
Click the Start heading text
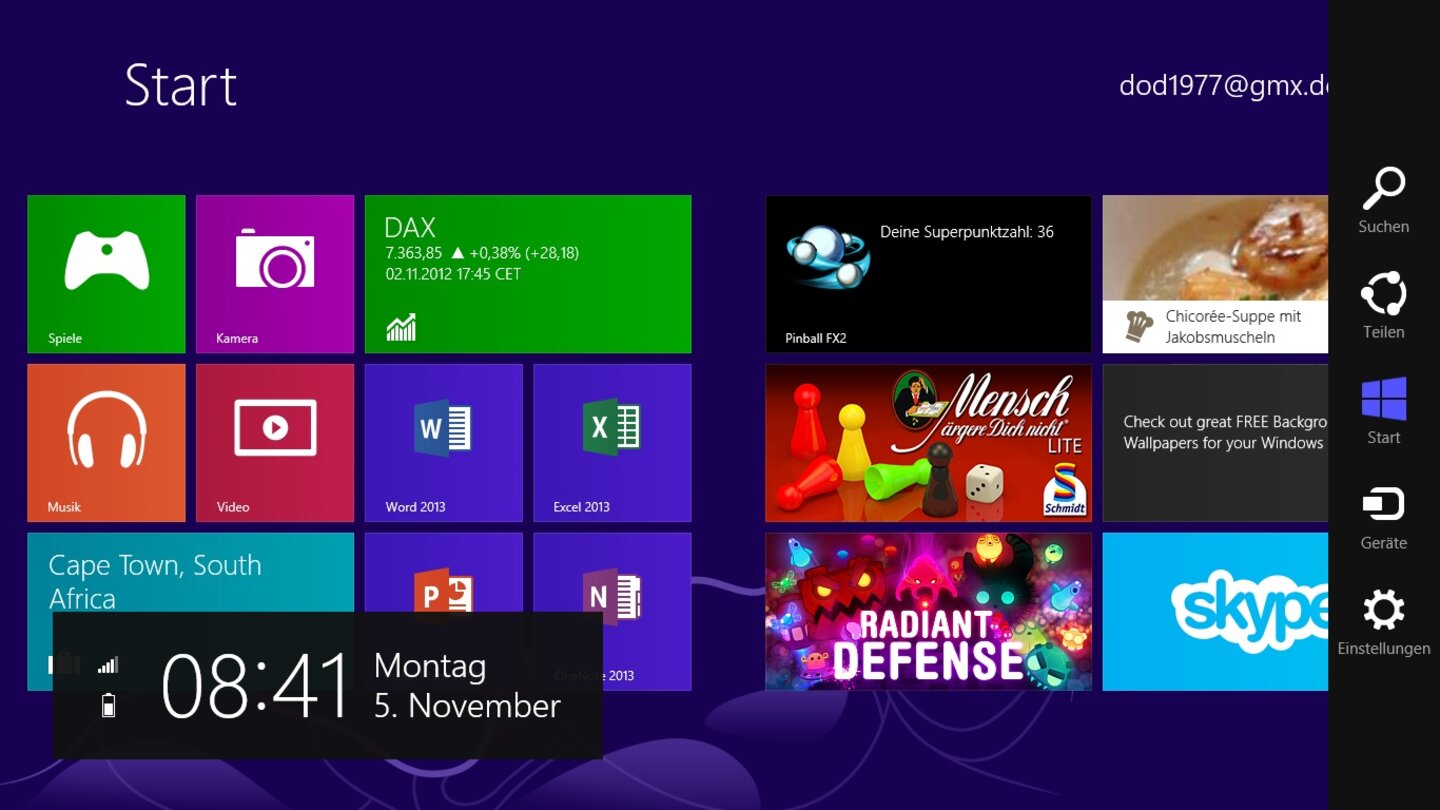pos(181,85)
